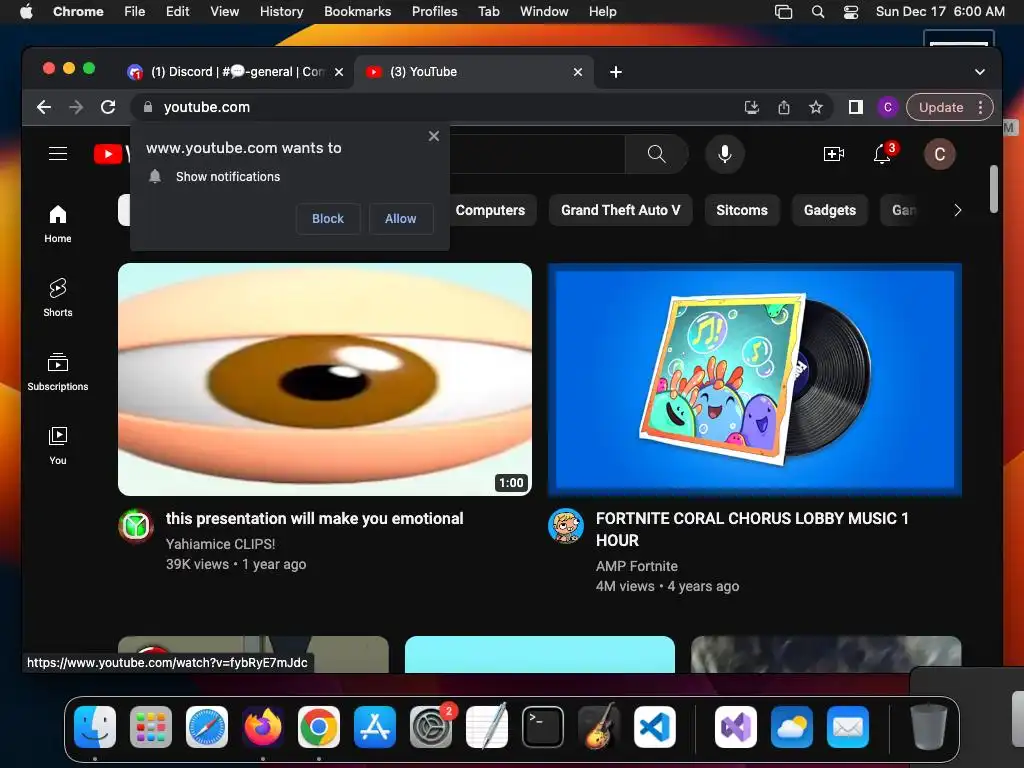Block notifications from youtube.com
1024x768 pixels.
tap(328, 219)
